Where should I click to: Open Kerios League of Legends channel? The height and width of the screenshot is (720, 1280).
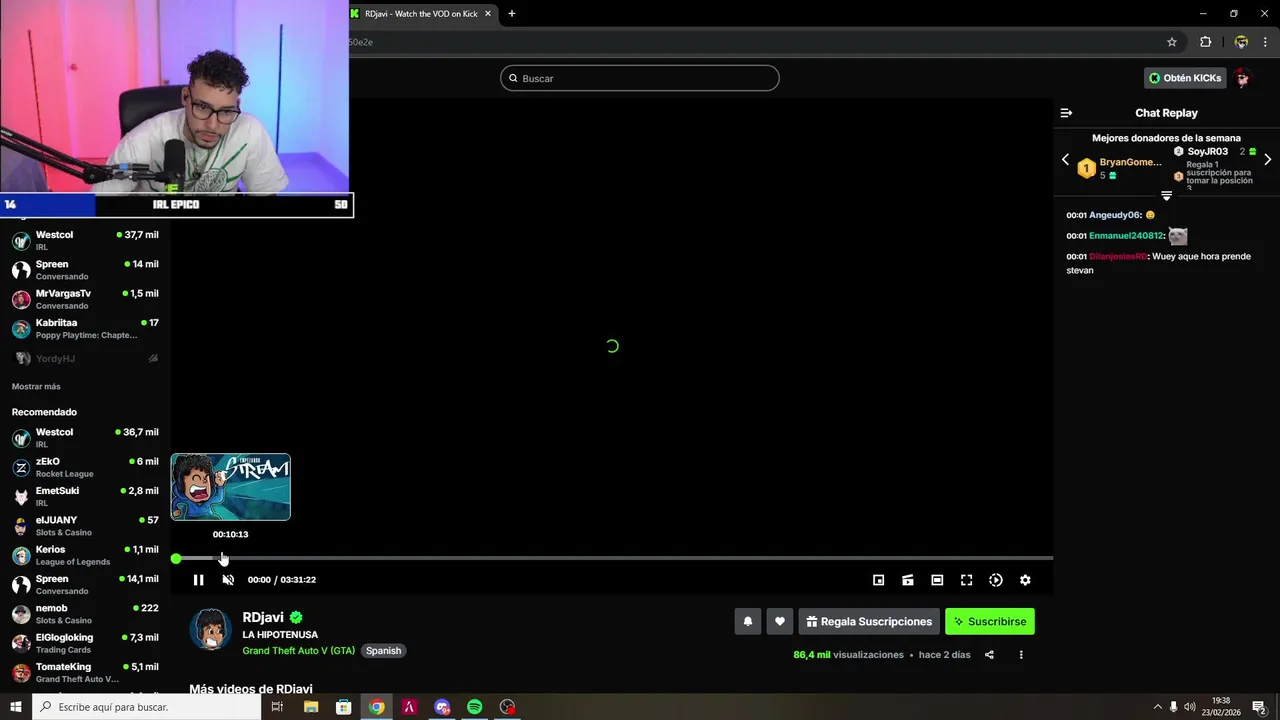[x=85, y=555]
